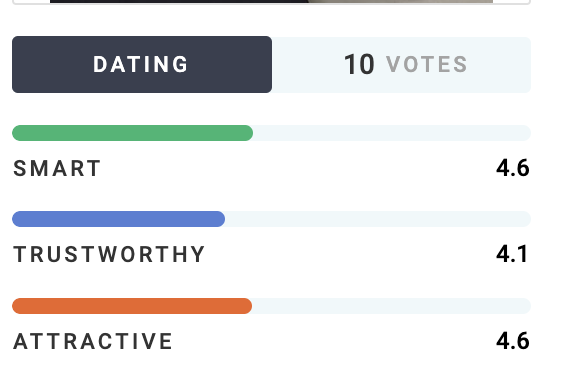Click the blue Trustworthy rating bar fill
Image resolution: width=582 pixels, height=390 pixels.
pyautogui.click(x=118, y=219)
